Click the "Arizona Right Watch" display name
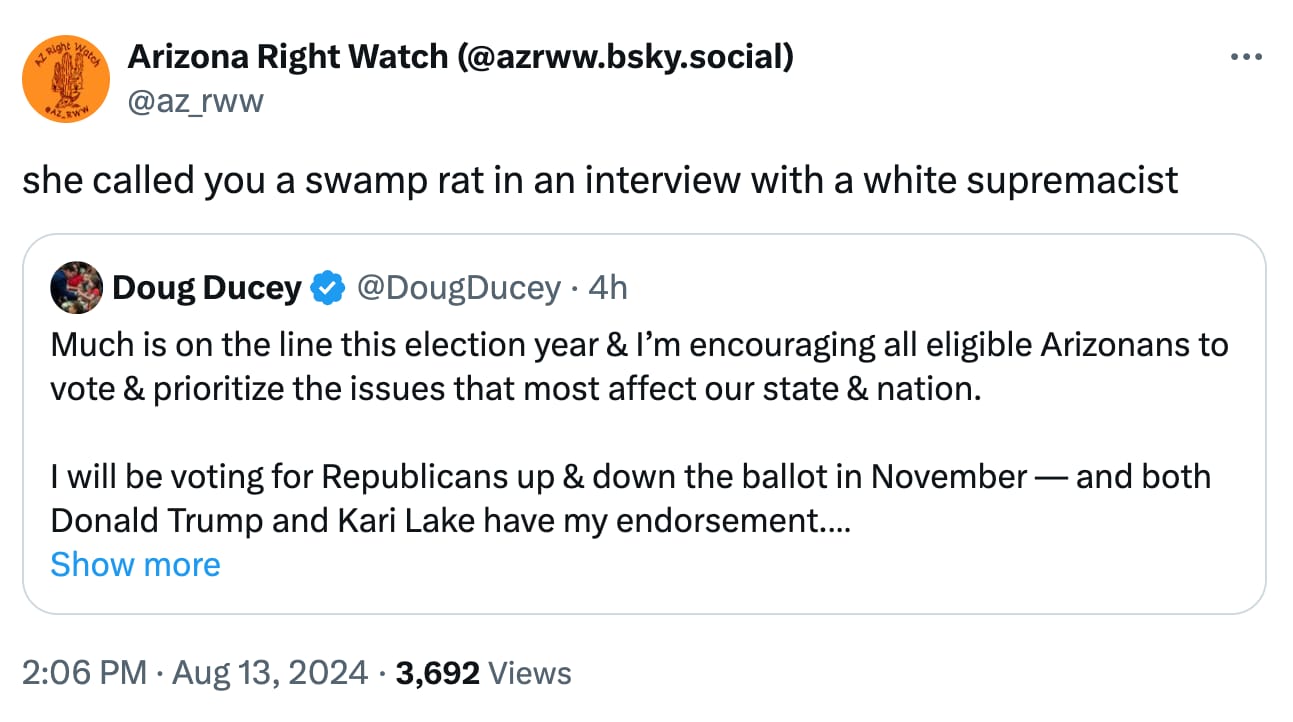 coord(287,58)
